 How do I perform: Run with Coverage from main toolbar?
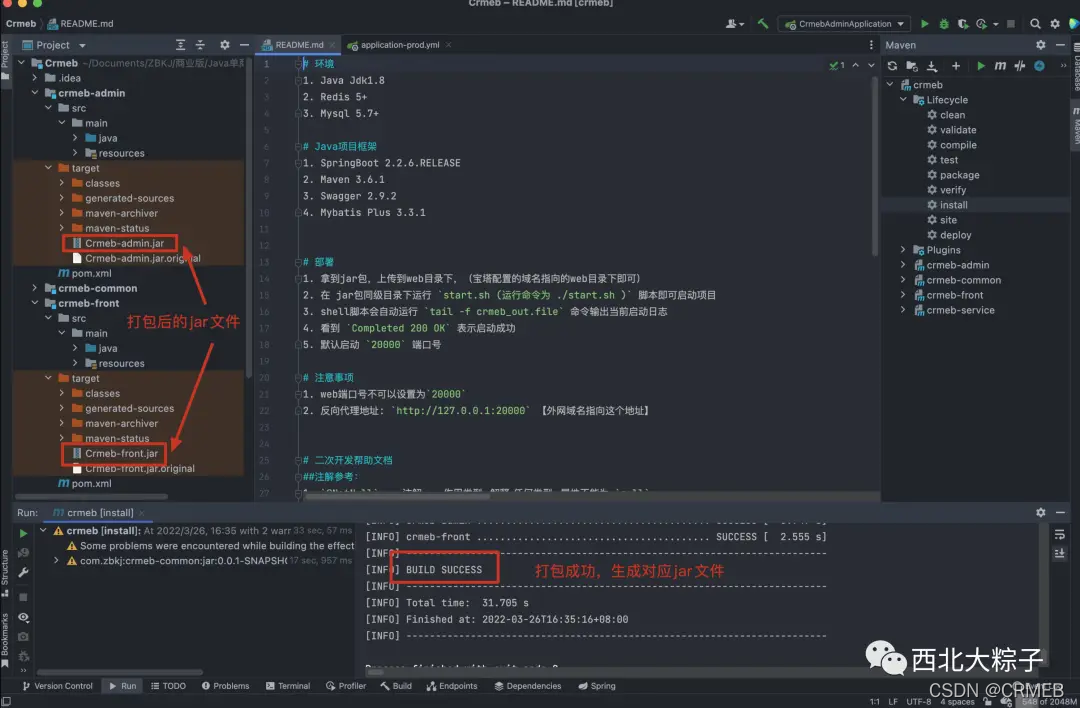point(962,23)
